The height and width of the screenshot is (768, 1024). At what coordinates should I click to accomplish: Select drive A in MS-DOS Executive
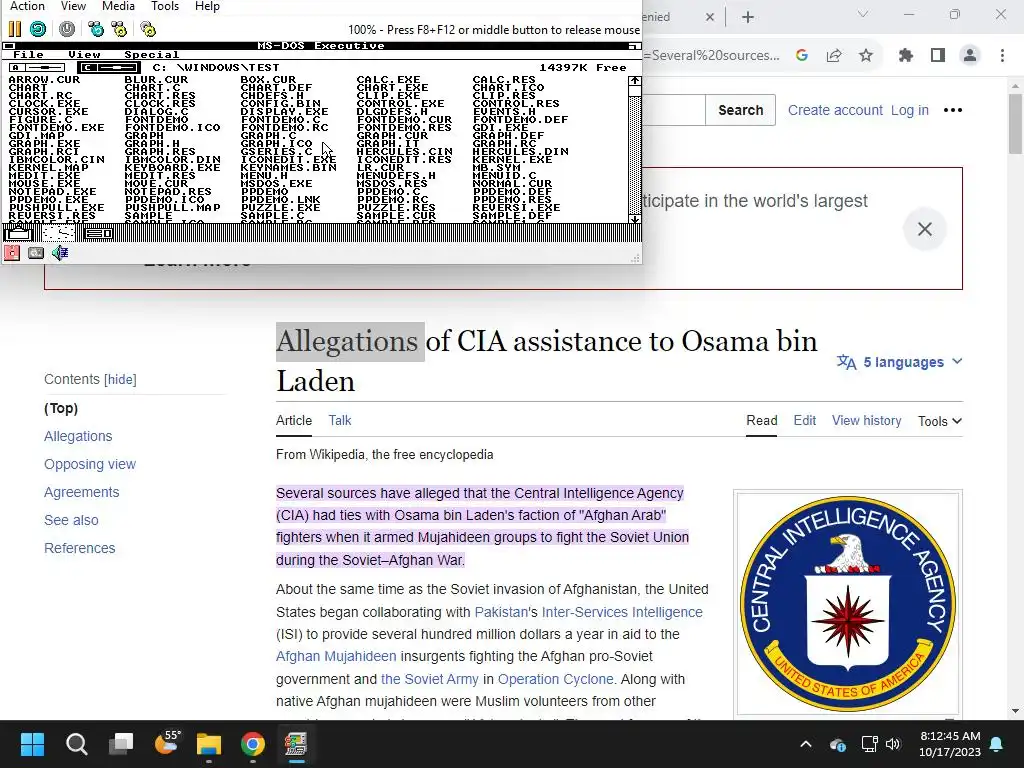[x=37, y=67]
